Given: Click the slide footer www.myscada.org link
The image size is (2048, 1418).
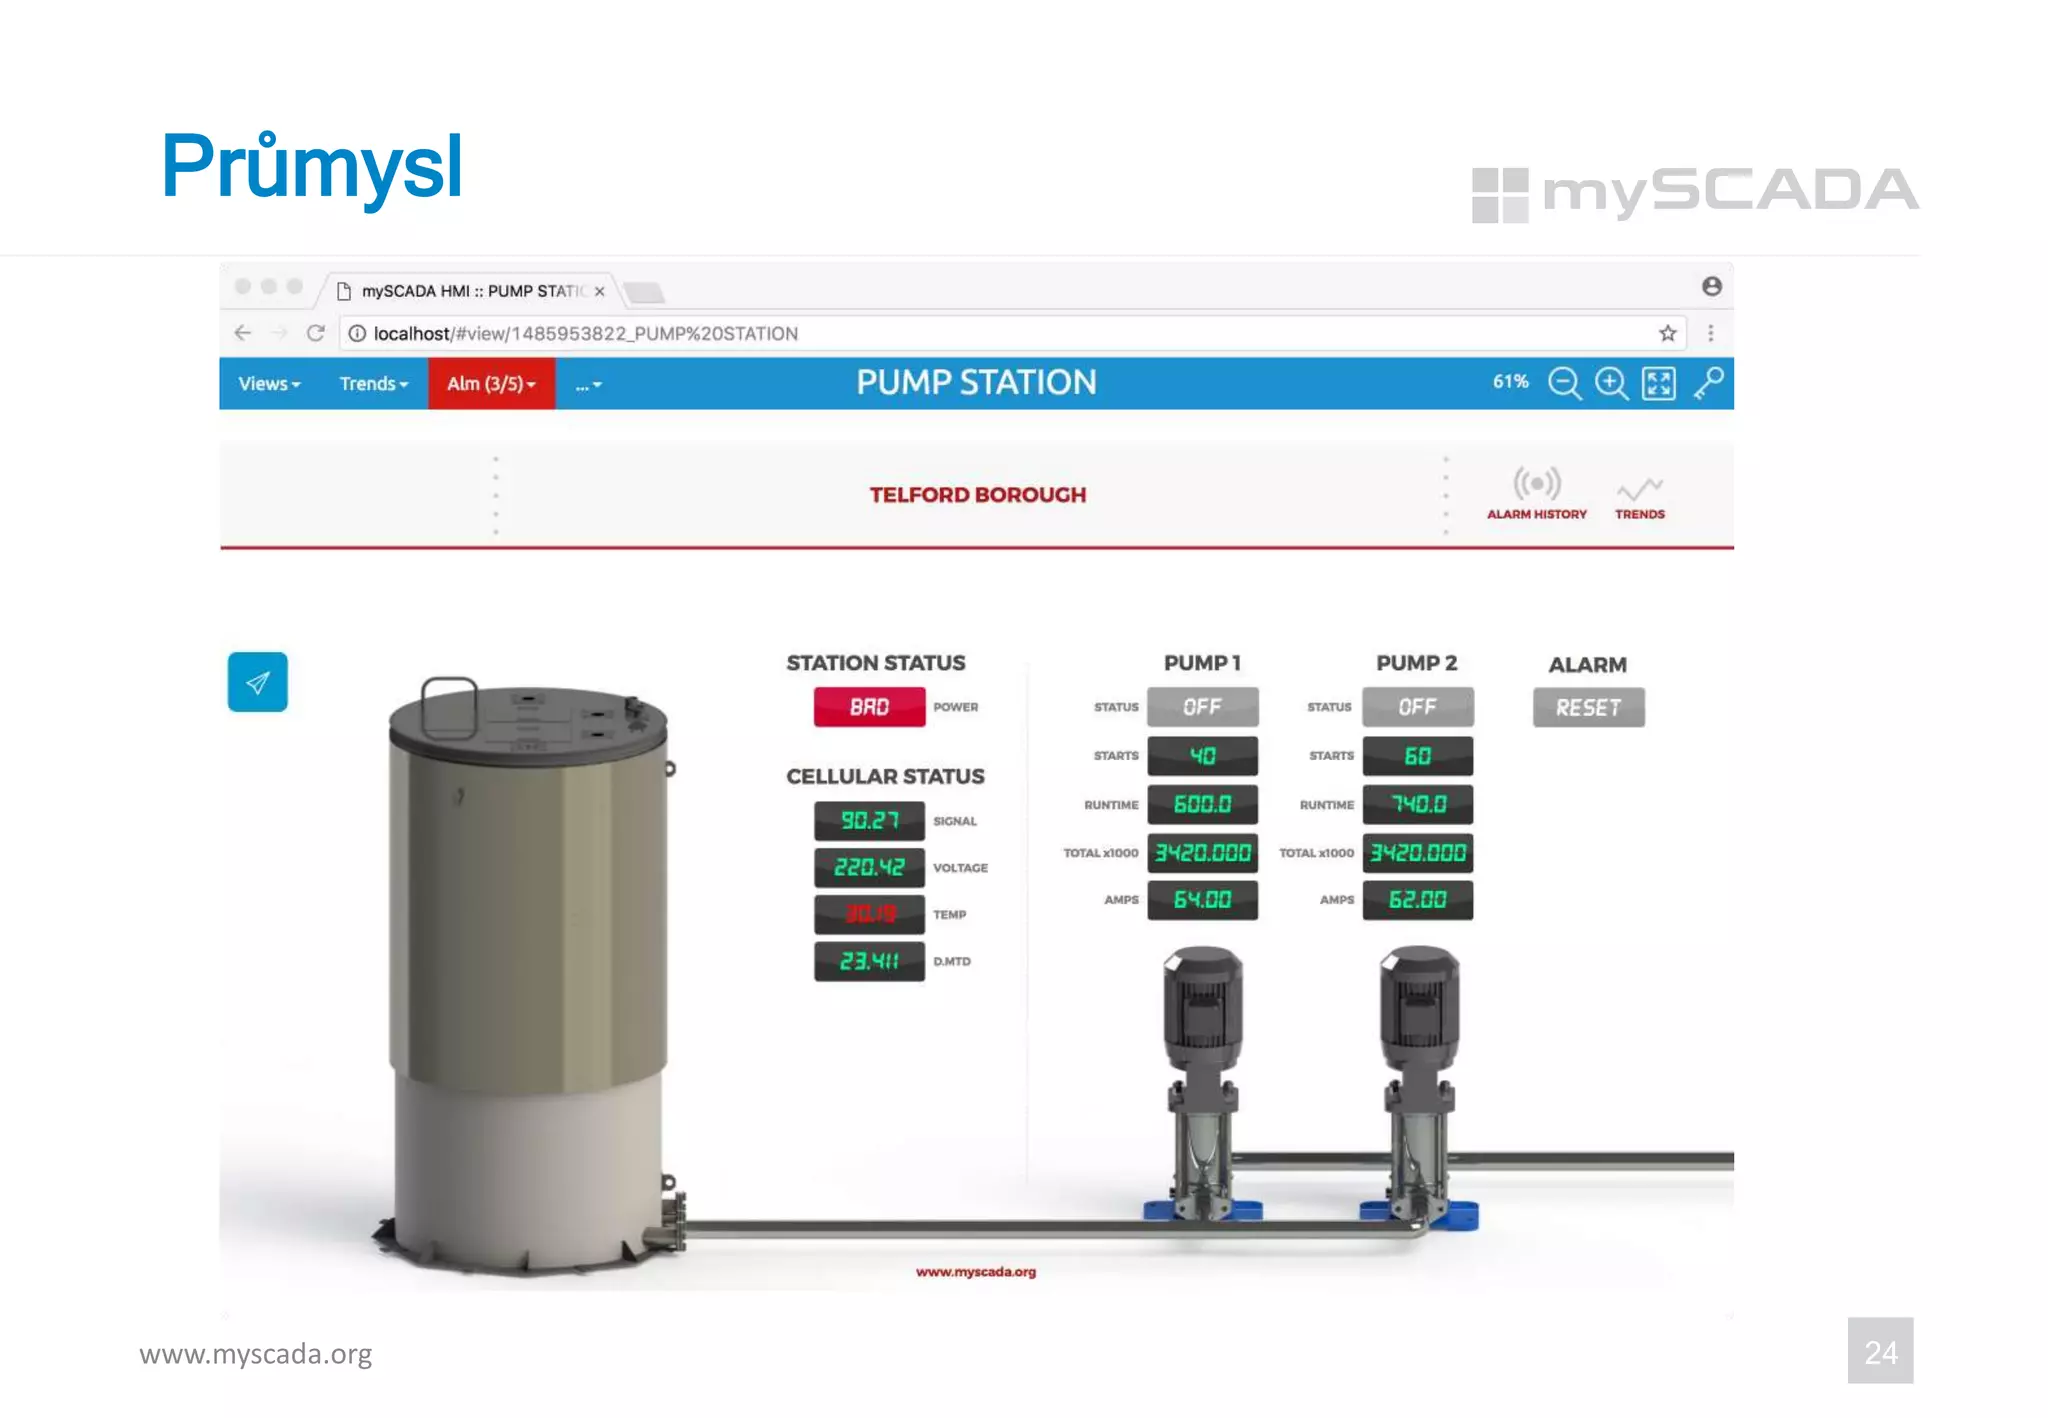Looking at the screenshot, I should click(x=255, y=1354).
